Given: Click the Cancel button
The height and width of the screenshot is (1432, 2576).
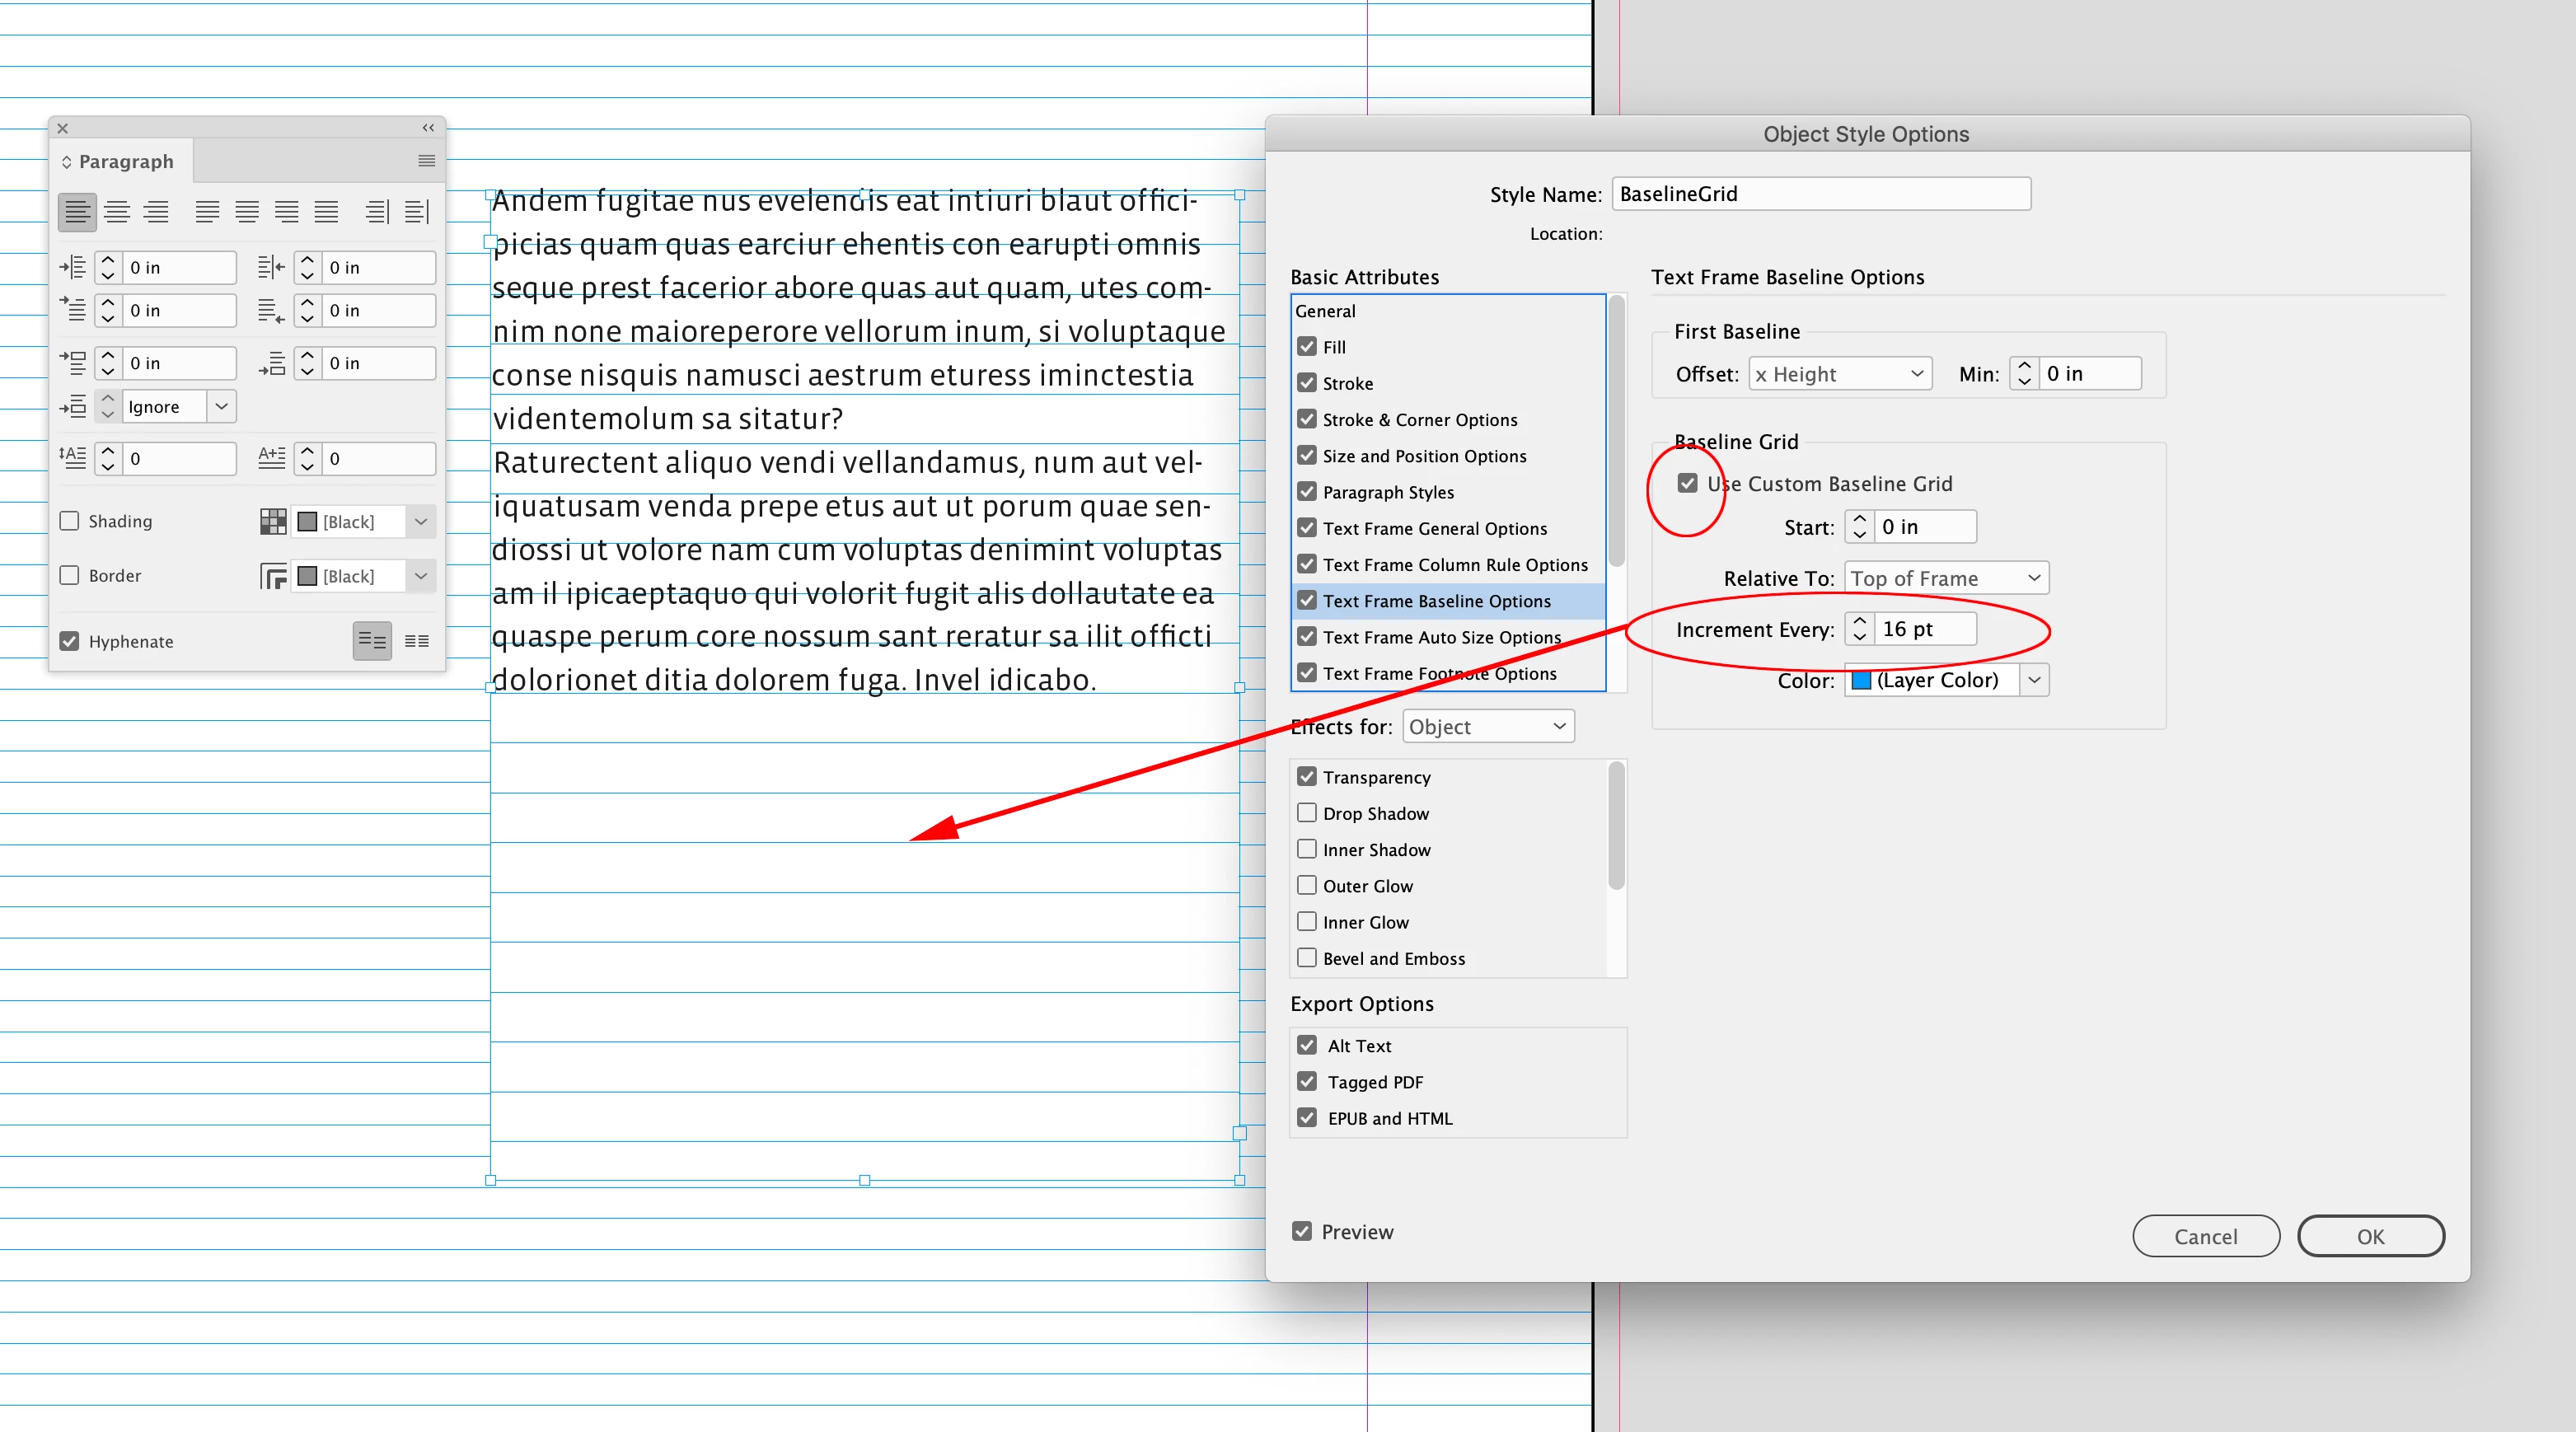Looking at the screenshot, I should 2205,1236.
